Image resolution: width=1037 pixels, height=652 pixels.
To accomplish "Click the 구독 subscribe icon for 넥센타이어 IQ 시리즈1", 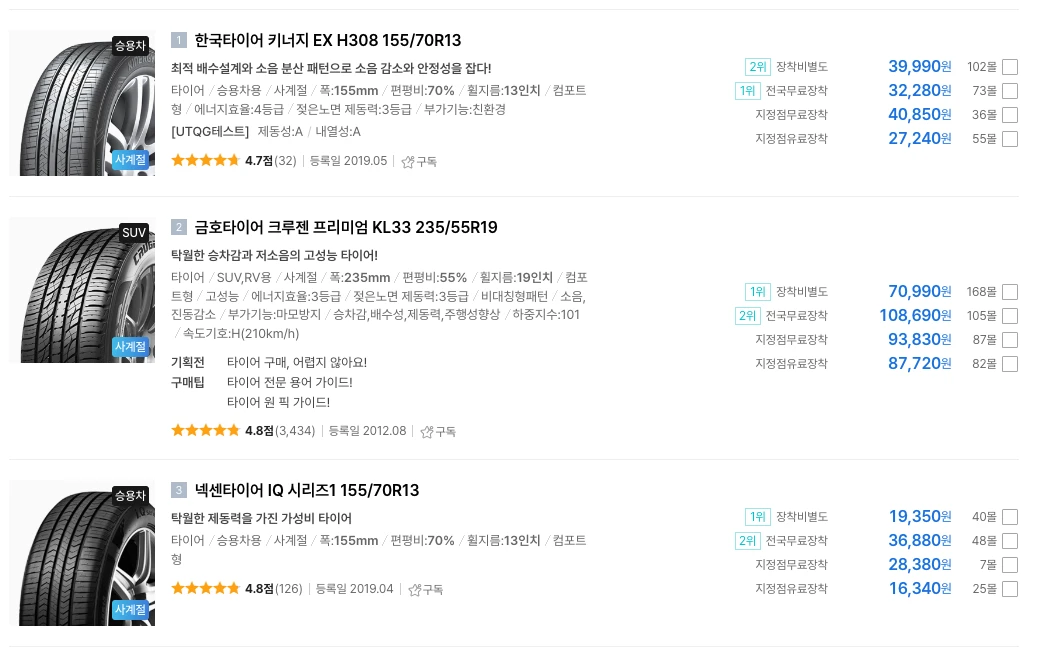I will pyautogui.click(x=426, y=589).
